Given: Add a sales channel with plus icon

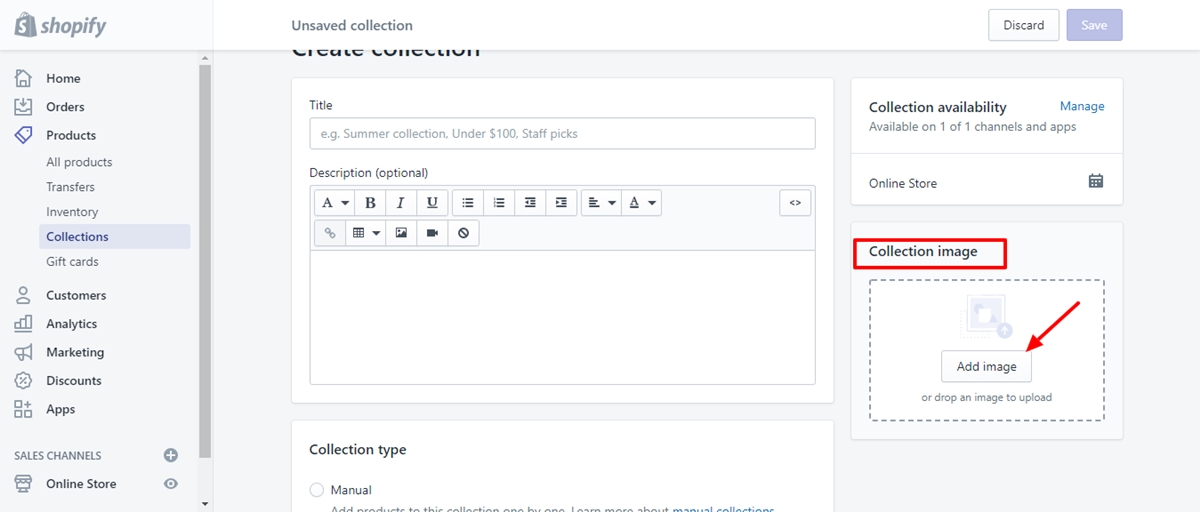Looking at the screenshot, I should [171, 455].
